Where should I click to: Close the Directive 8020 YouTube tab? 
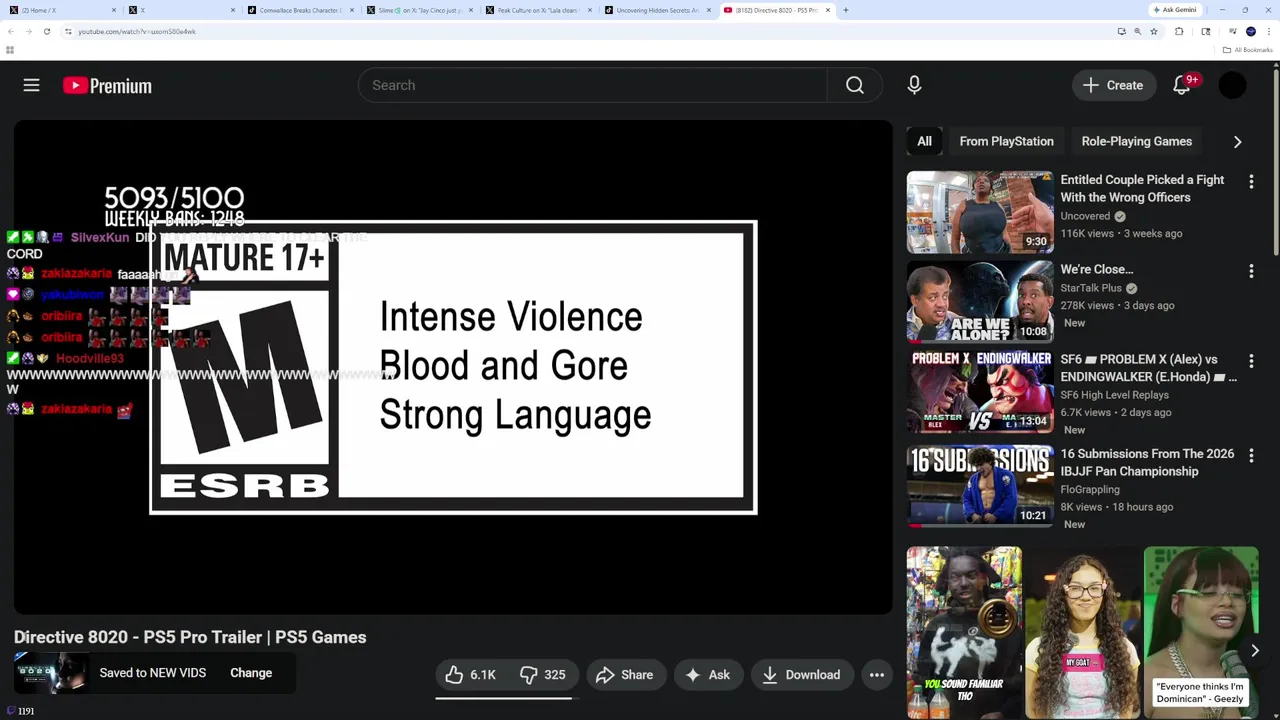pyautogui.click(x=828, y=10)
